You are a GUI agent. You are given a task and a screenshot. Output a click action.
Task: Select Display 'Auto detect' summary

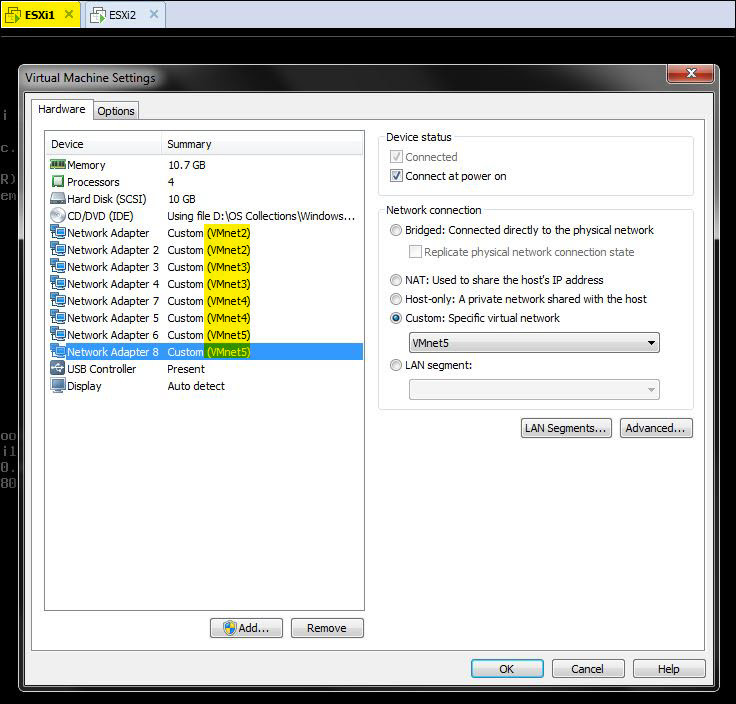tap(196, 386)
